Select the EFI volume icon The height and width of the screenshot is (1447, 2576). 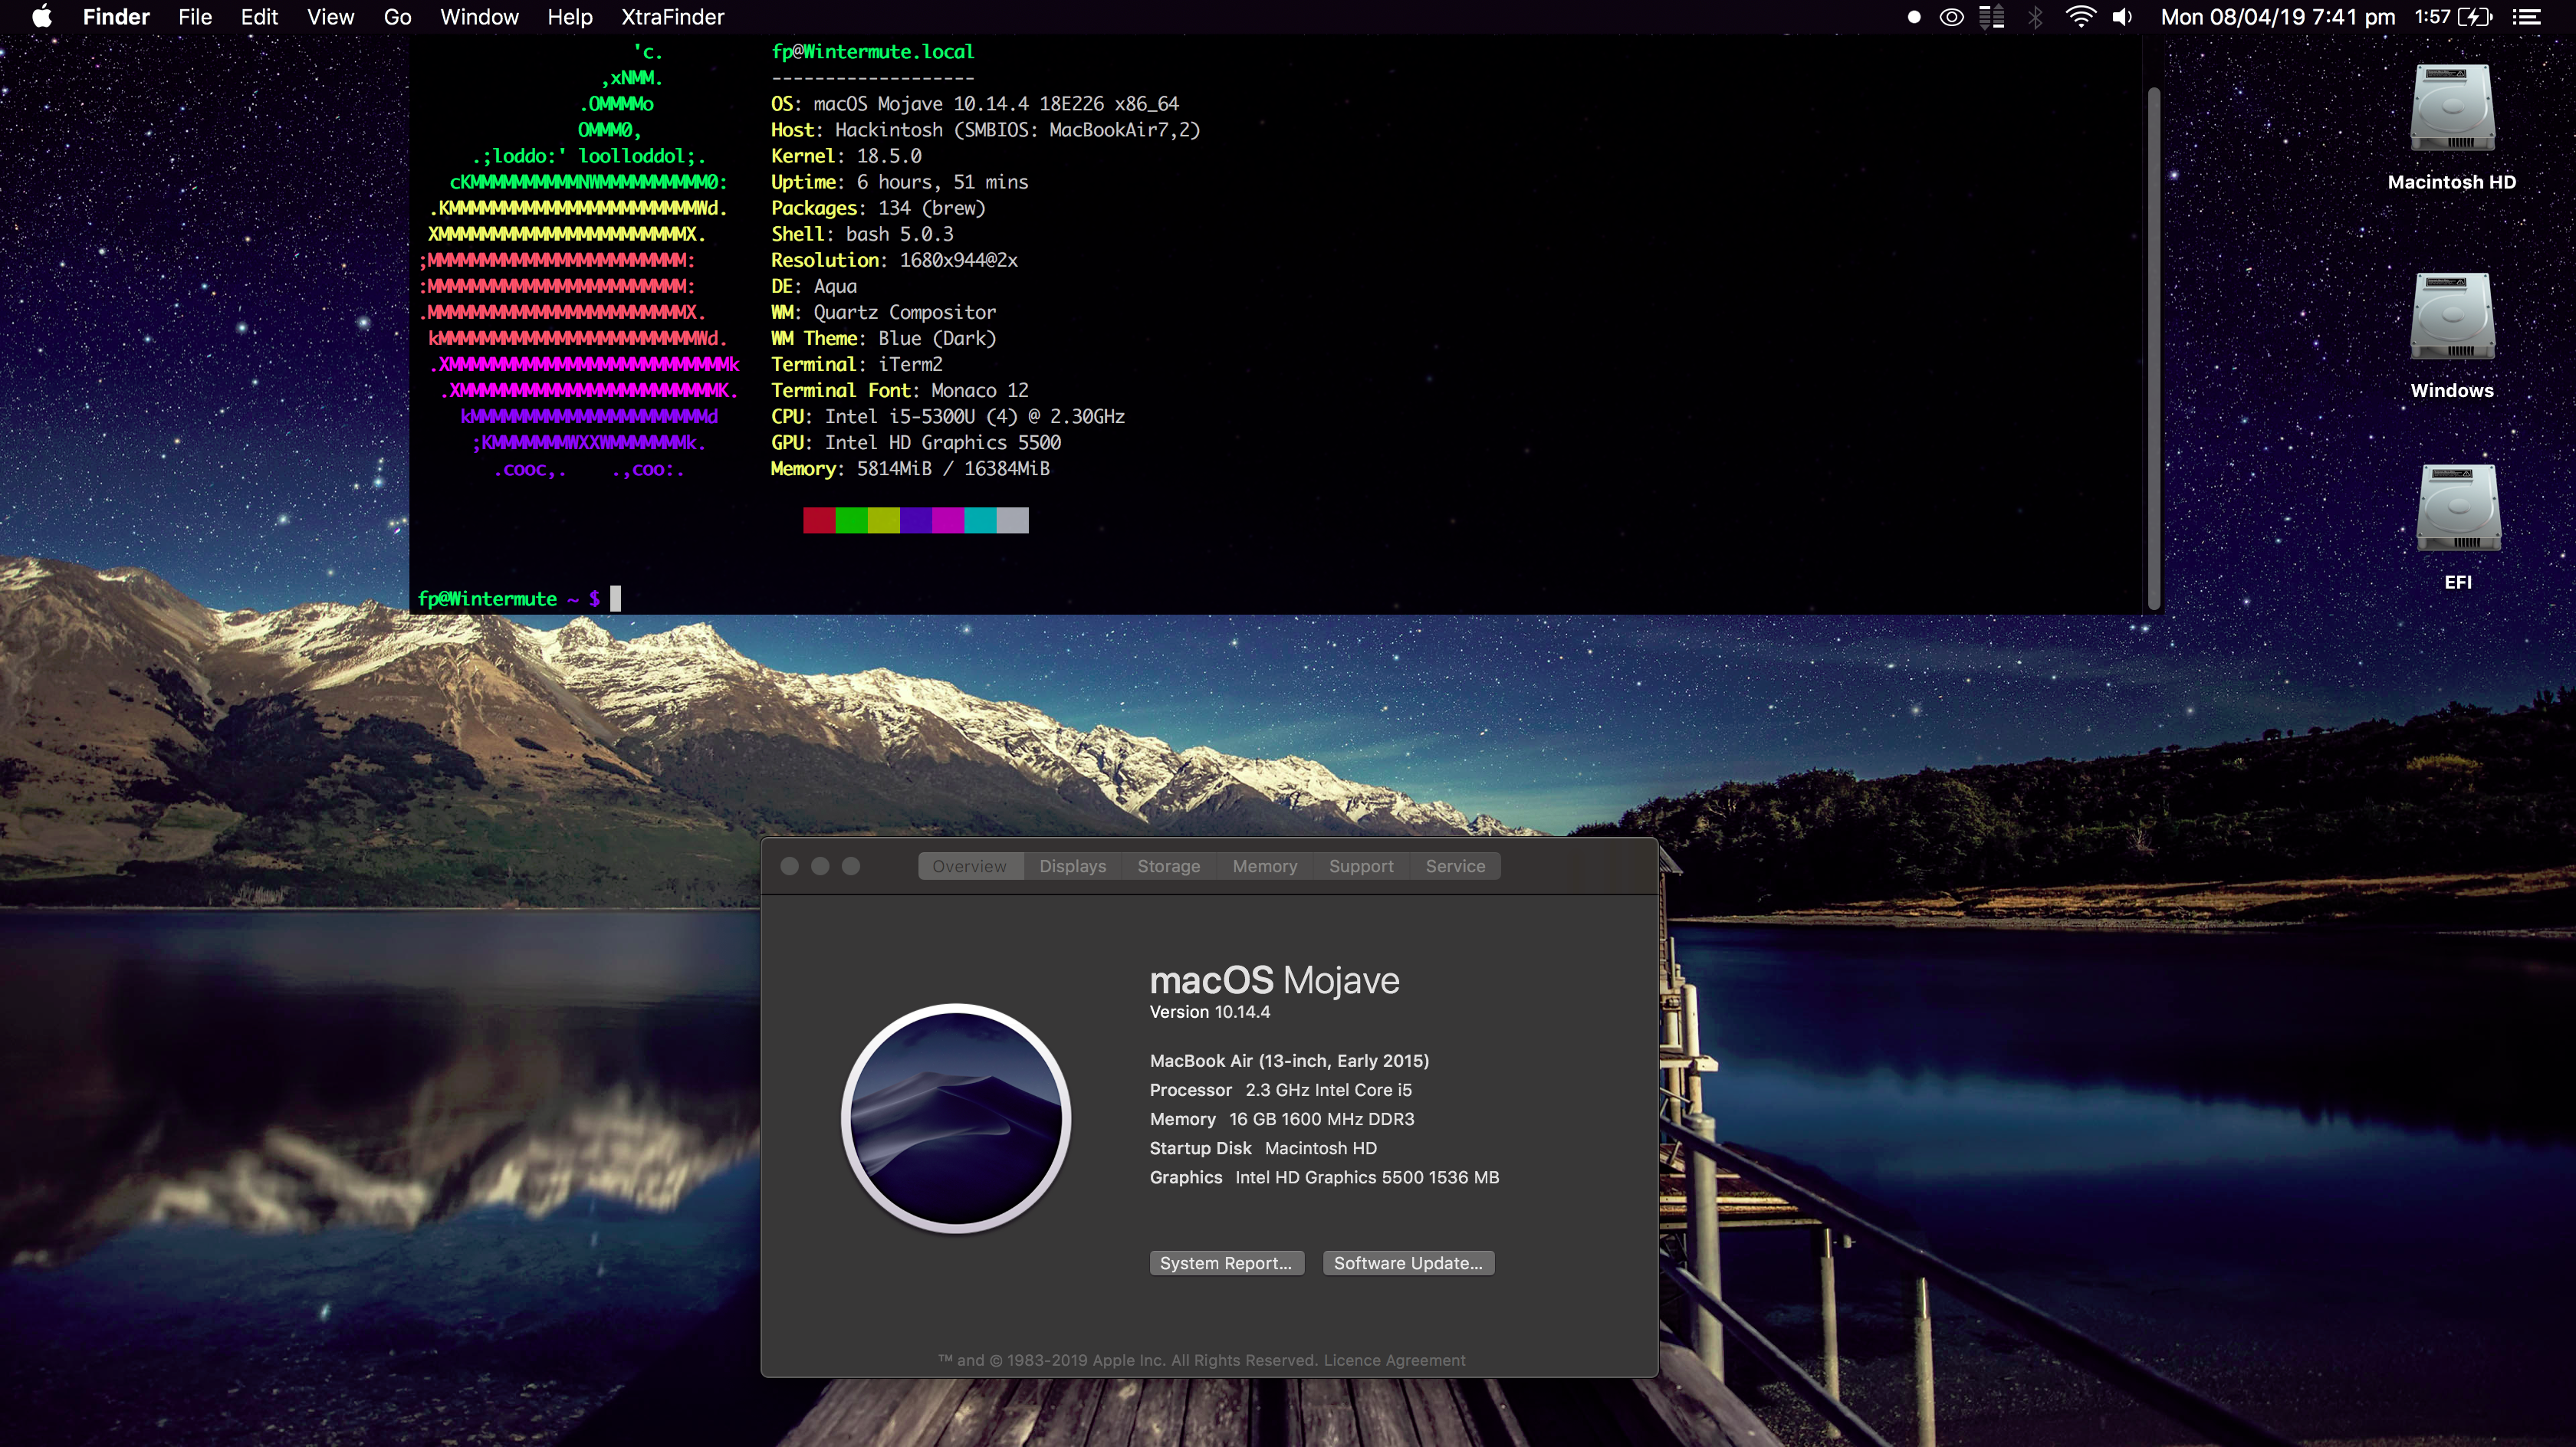(2457, 510)
